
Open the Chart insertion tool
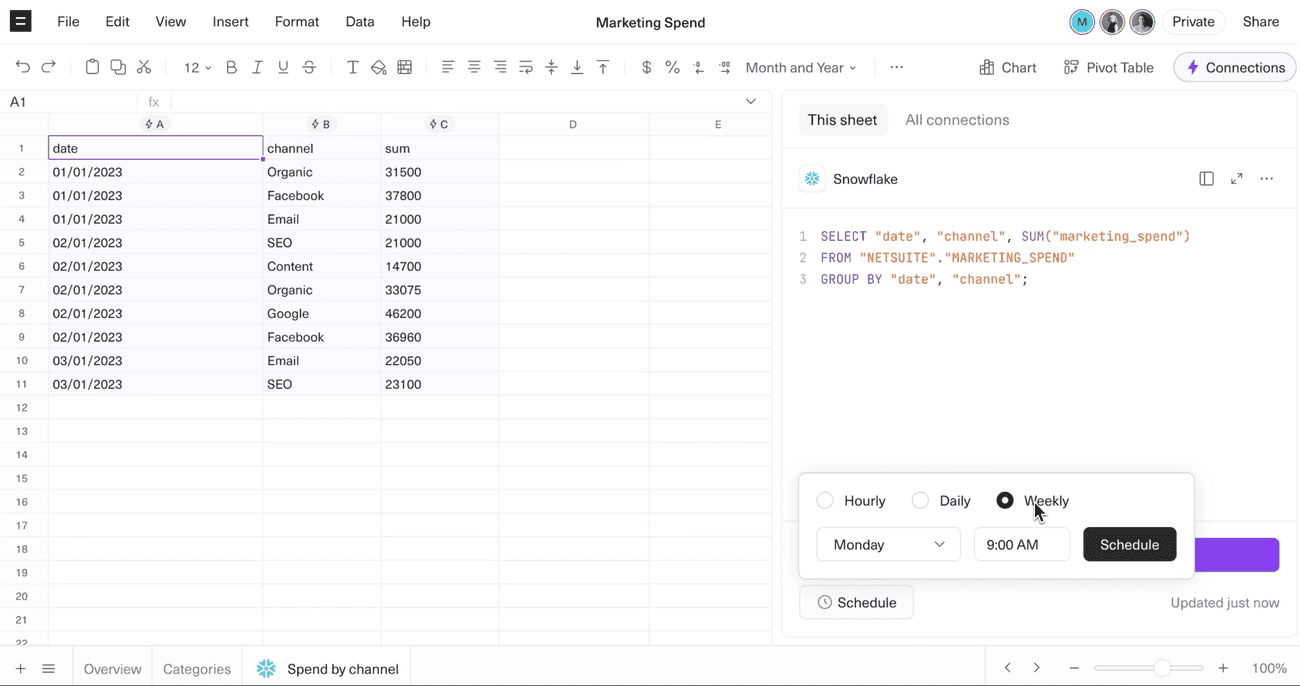(x=1007, y=67)
